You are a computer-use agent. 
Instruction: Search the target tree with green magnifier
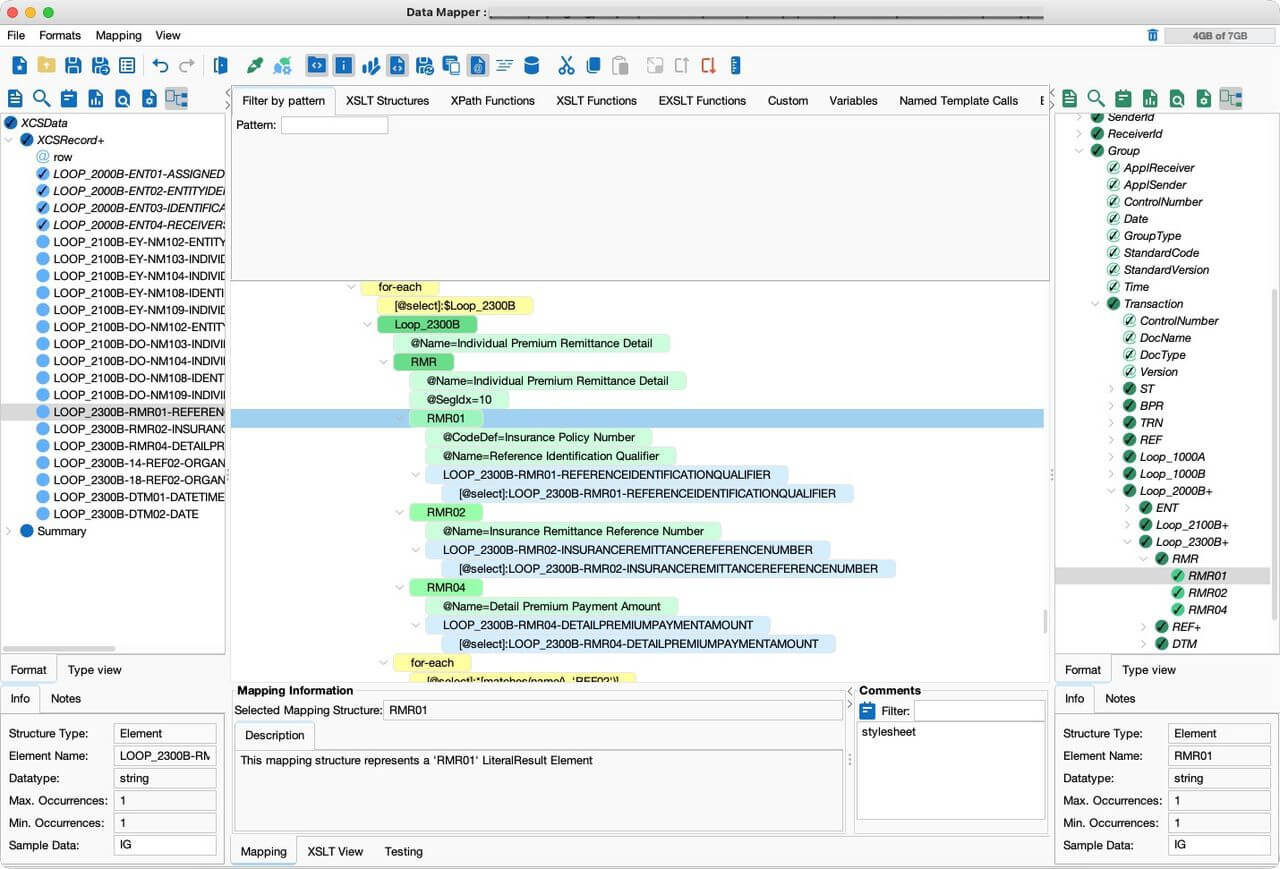(1096, 98)
